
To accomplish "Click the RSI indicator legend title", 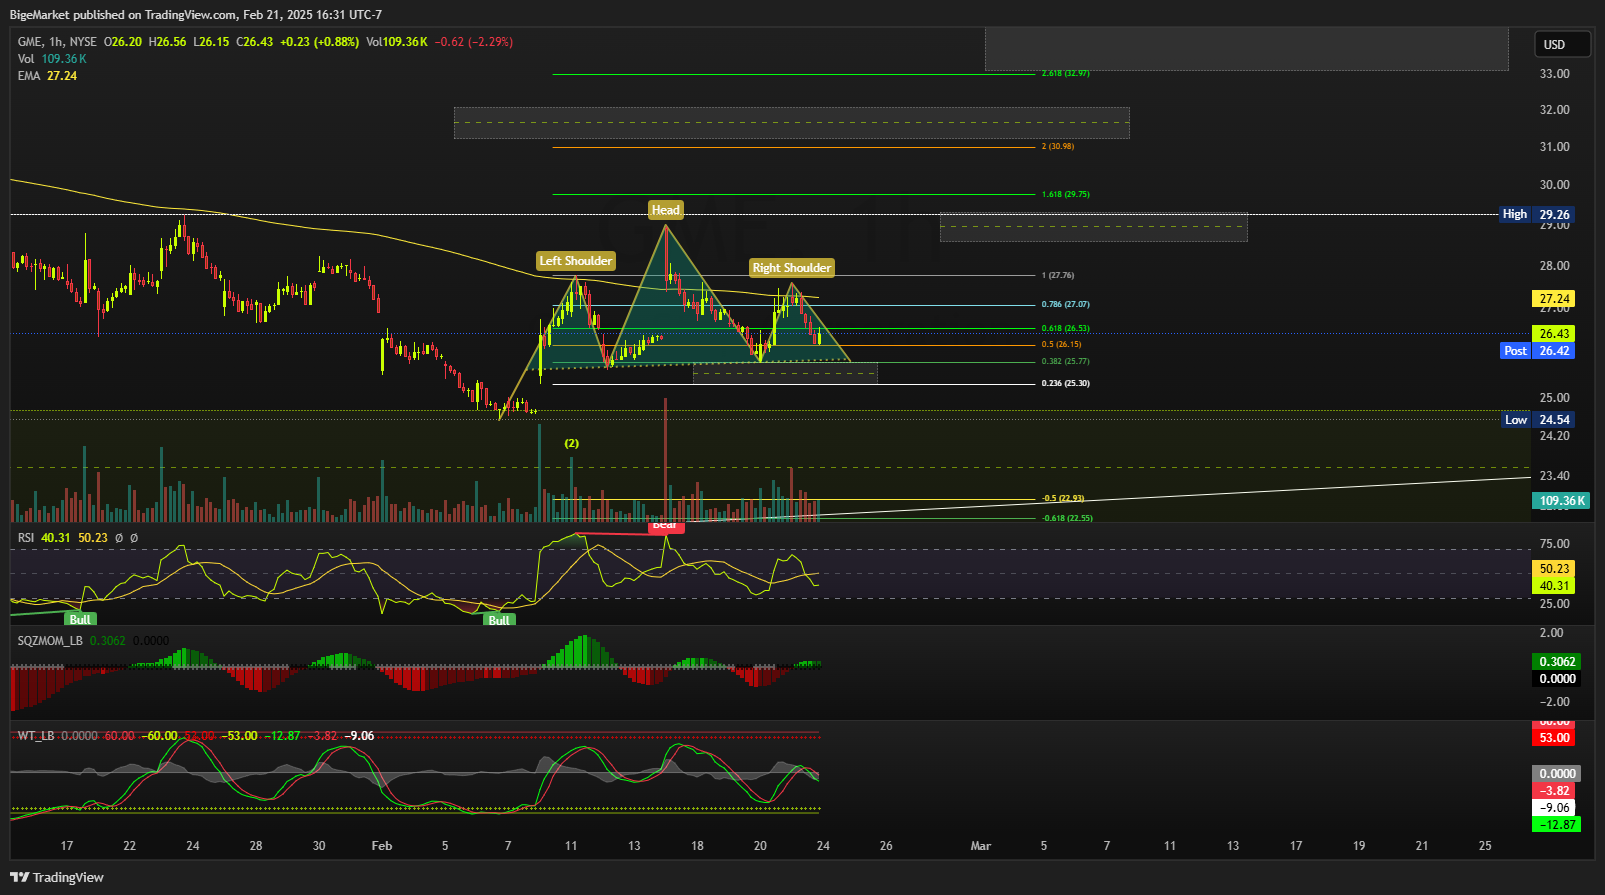I will pos(26,538).
